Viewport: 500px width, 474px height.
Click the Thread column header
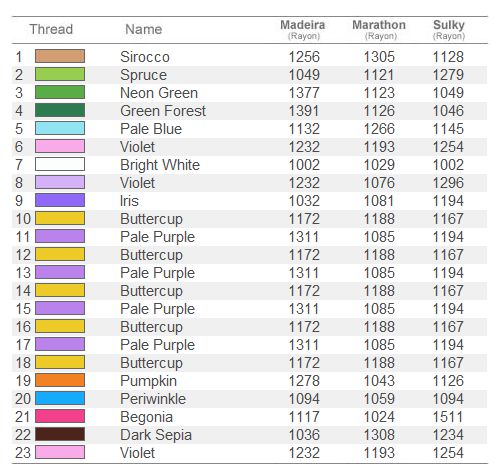51,29
